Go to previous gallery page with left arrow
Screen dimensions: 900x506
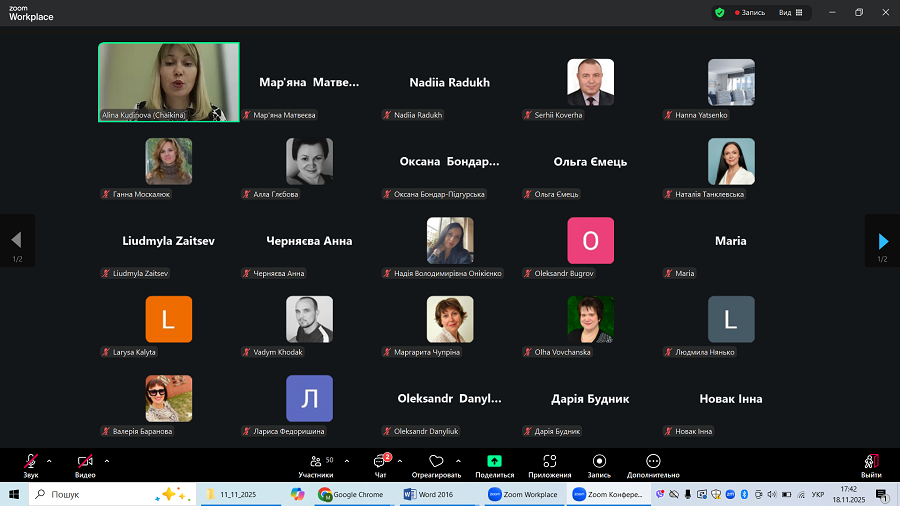point(16,241)
